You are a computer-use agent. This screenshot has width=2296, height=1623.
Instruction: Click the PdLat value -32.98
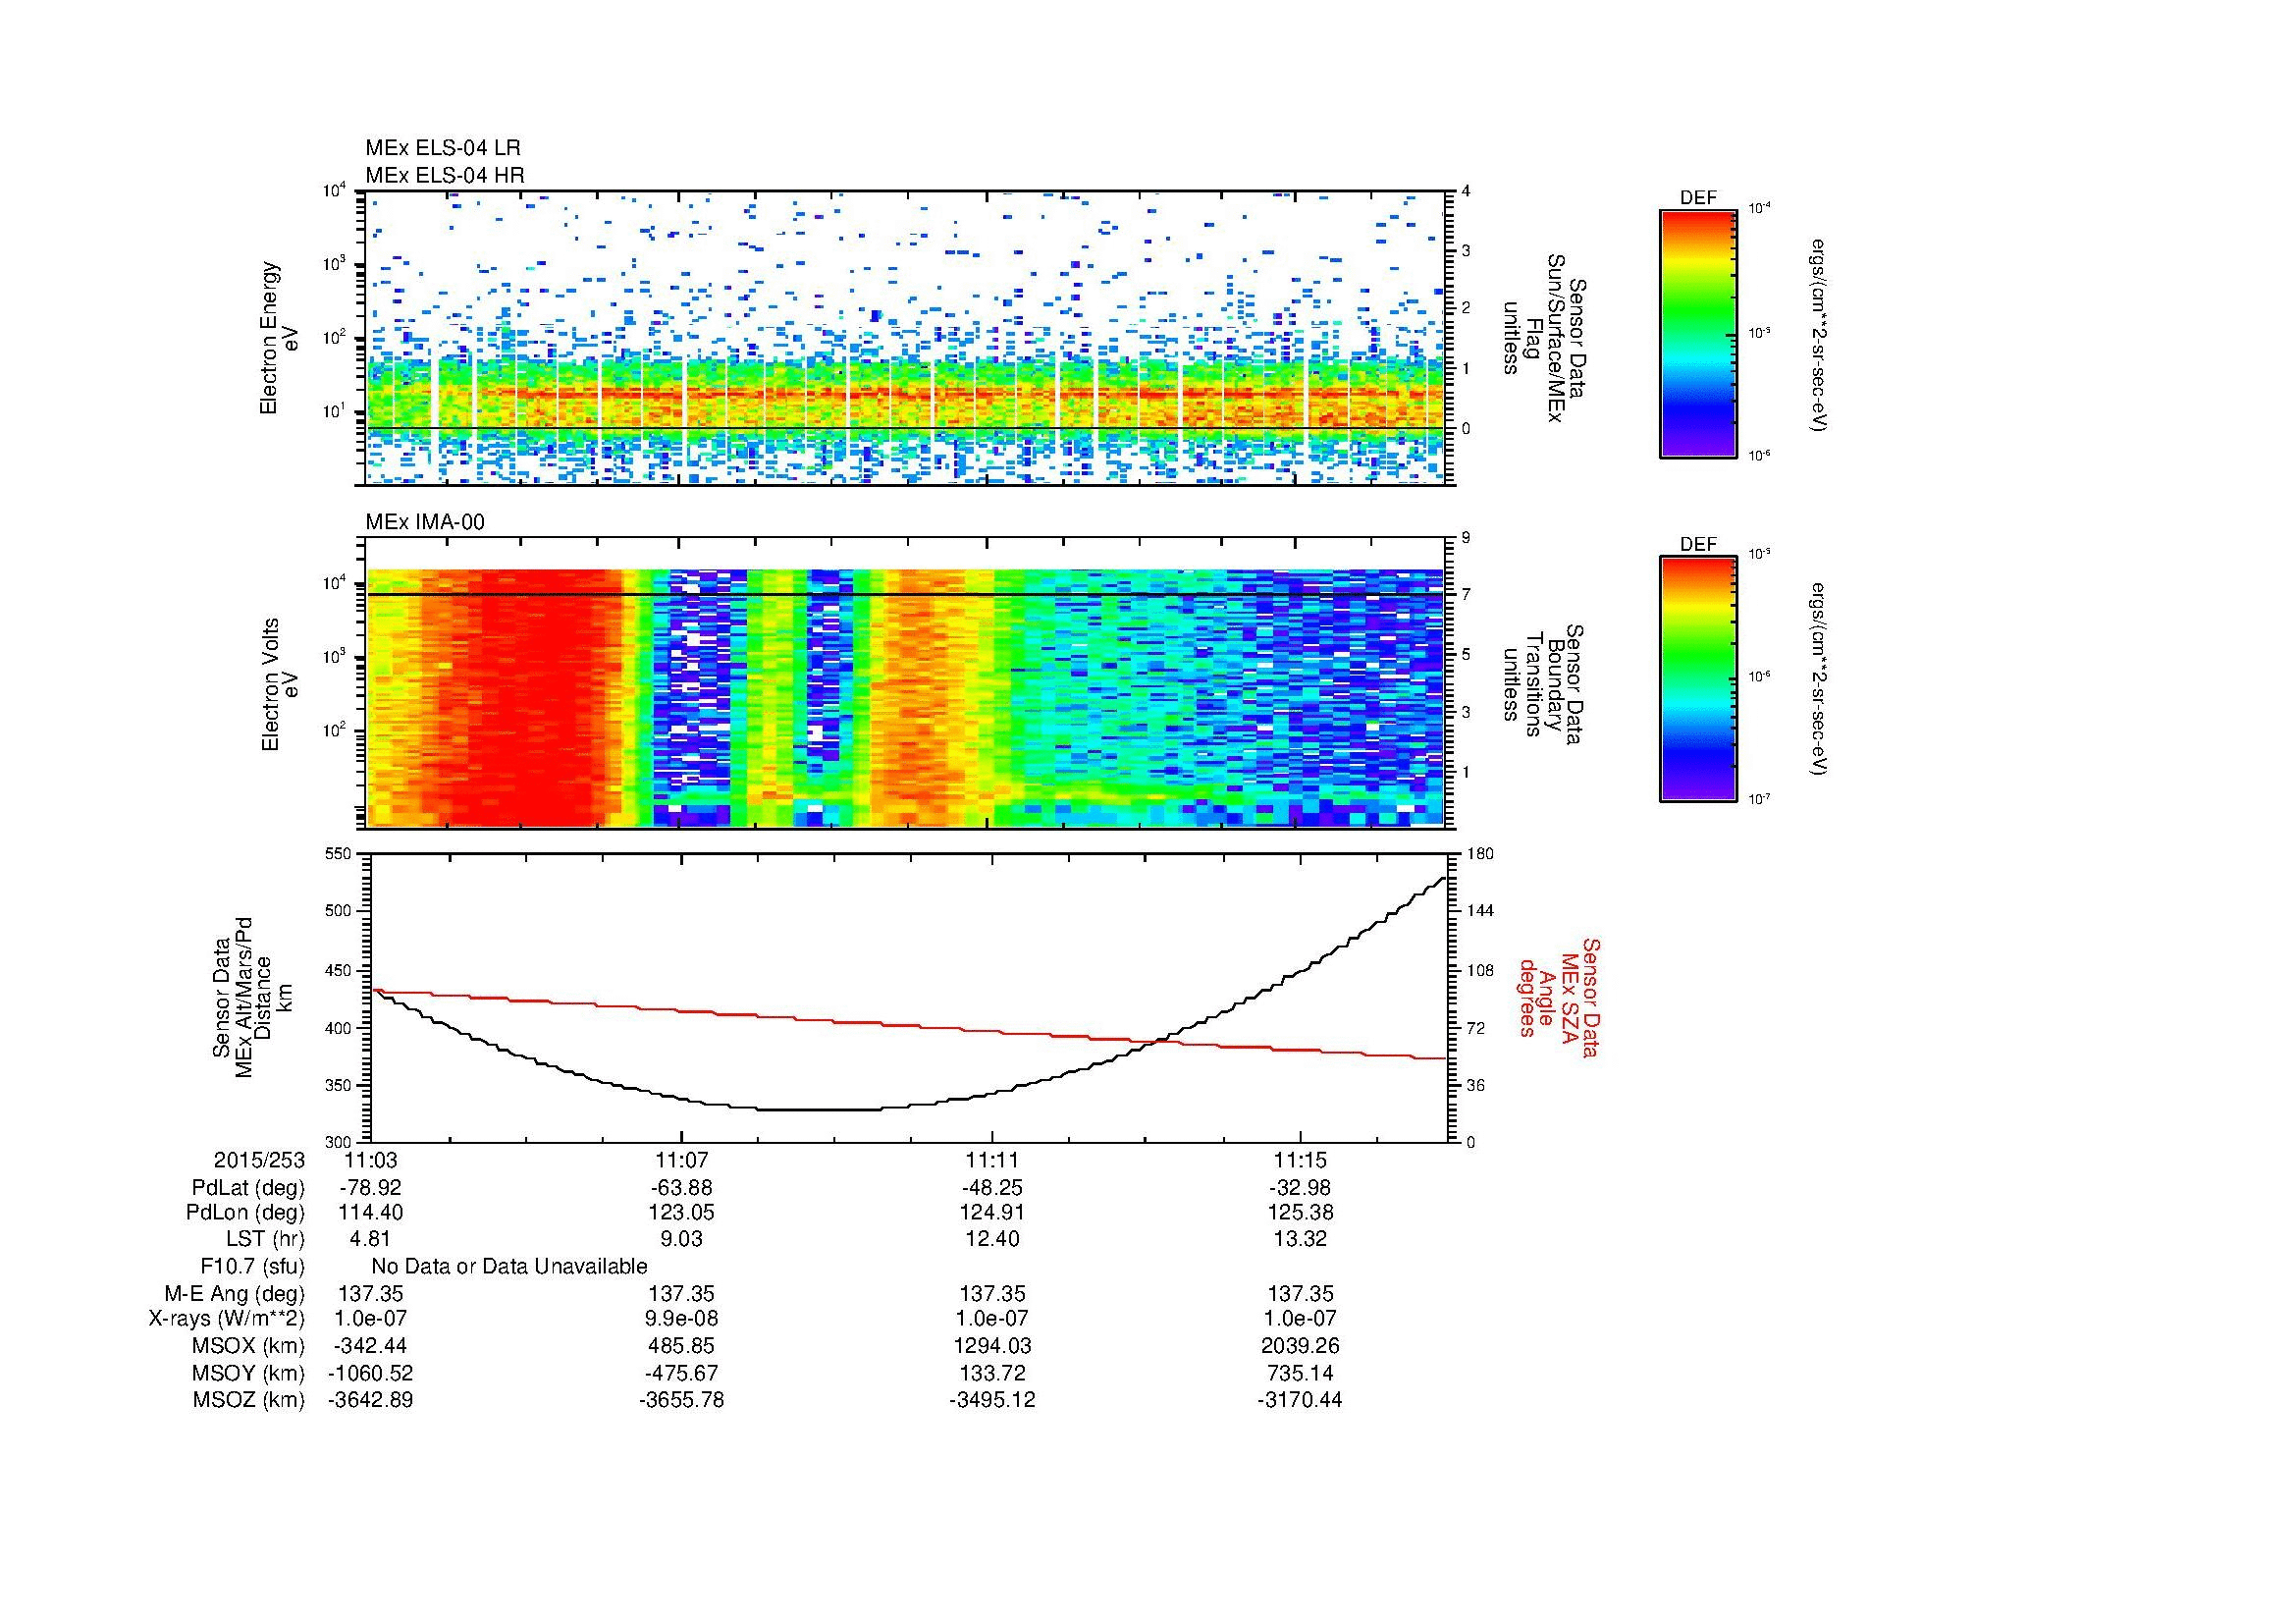click(1300, 1188)
